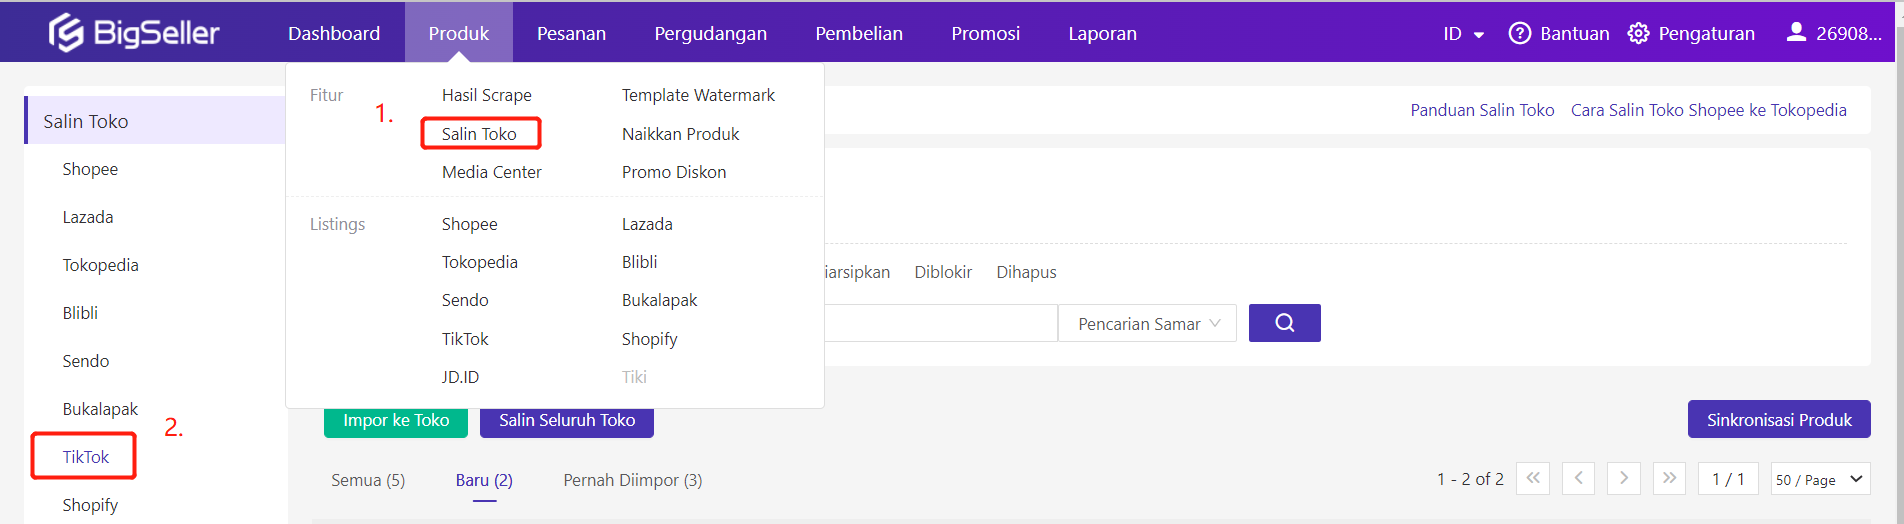Go to next page arrow
Image resolution: width=1904 pixels, height=524 pixels.
coord(1624,479)
